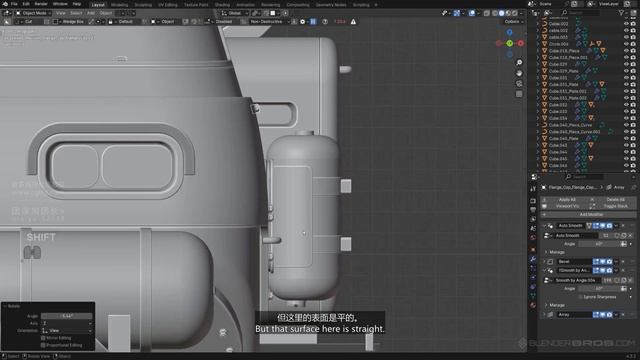Select Cube.045 in the outliner
This screenshot has height=360, width=640.
point(558,158)
